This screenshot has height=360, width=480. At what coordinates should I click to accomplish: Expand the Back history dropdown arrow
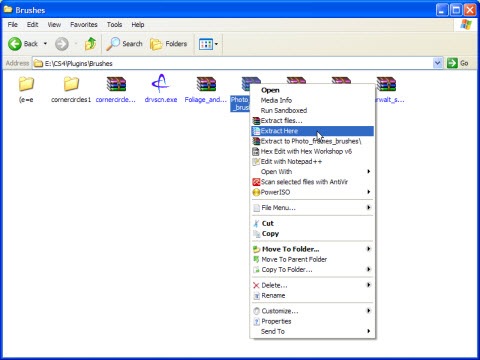coord(45,44)
